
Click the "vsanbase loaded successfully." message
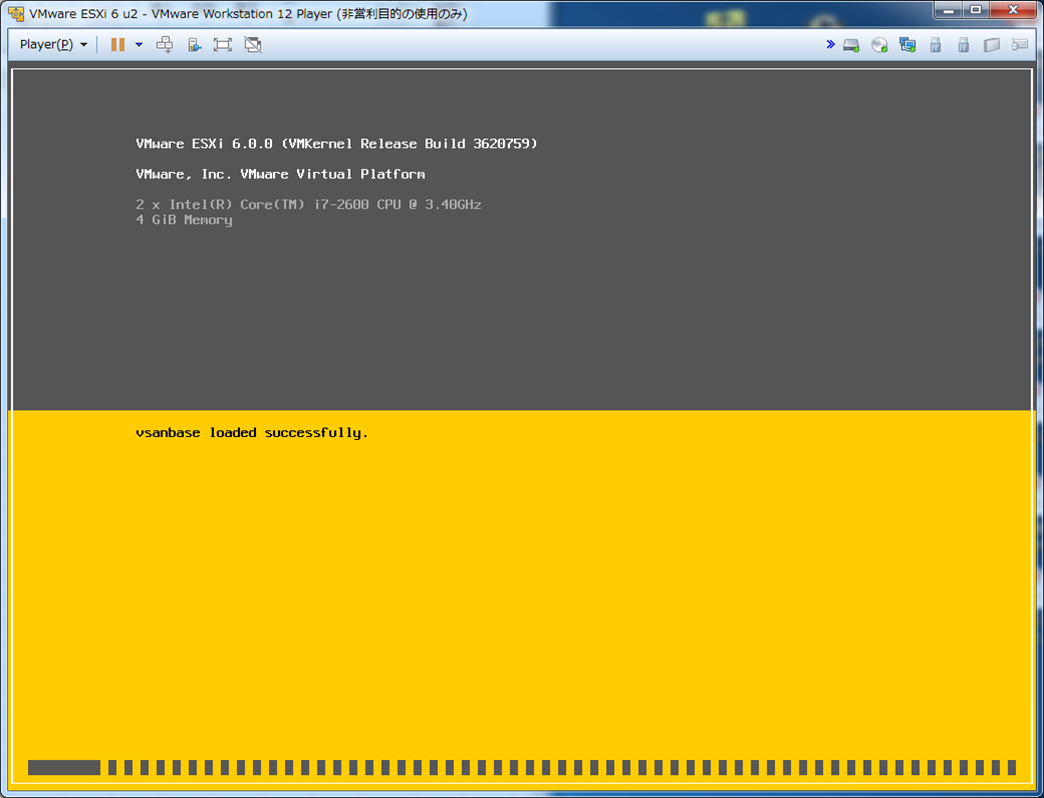click(x=252, y=433)
